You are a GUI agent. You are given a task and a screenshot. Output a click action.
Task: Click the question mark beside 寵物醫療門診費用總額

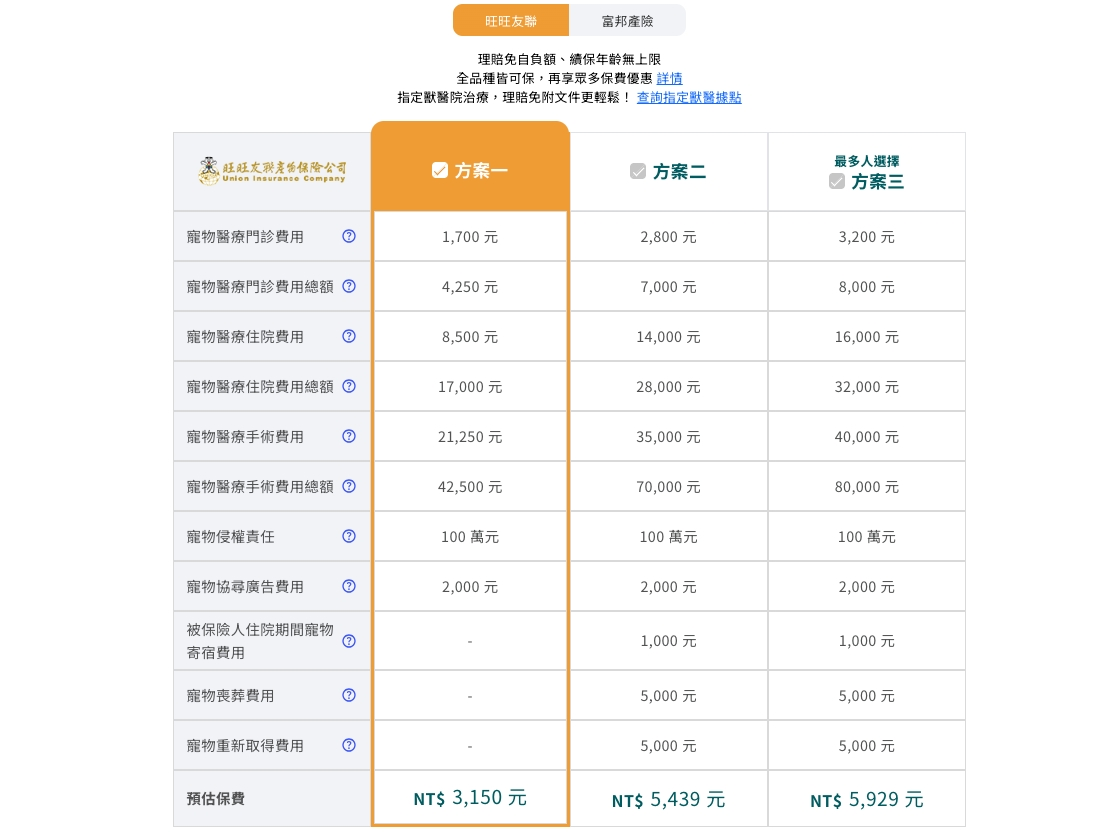coord(348,286)
